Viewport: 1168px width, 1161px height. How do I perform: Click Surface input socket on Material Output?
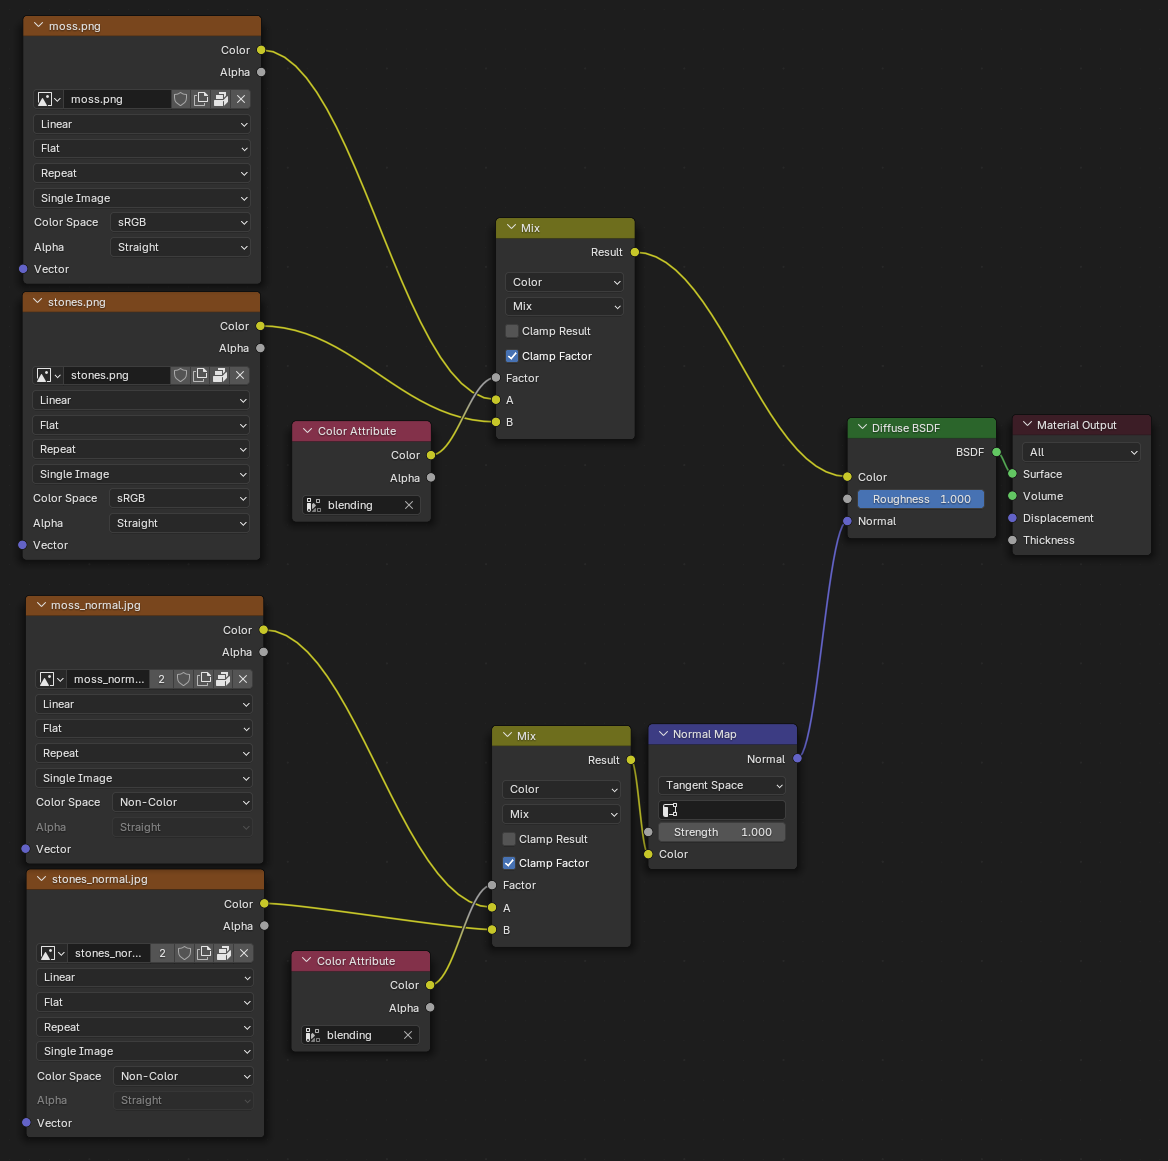[1012, 474]
